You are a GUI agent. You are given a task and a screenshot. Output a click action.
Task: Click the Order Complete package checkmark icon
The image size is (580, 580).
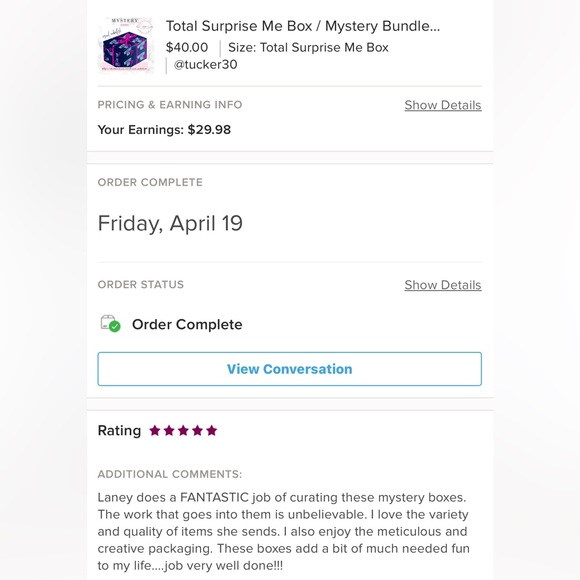111,324
